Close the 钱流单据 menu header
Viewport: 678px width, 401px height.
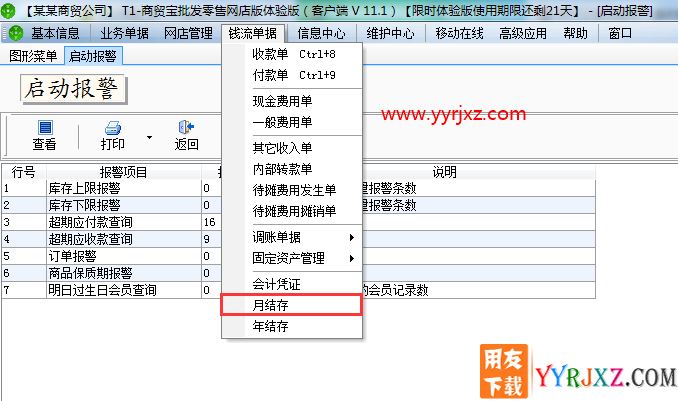pos(253,33)
